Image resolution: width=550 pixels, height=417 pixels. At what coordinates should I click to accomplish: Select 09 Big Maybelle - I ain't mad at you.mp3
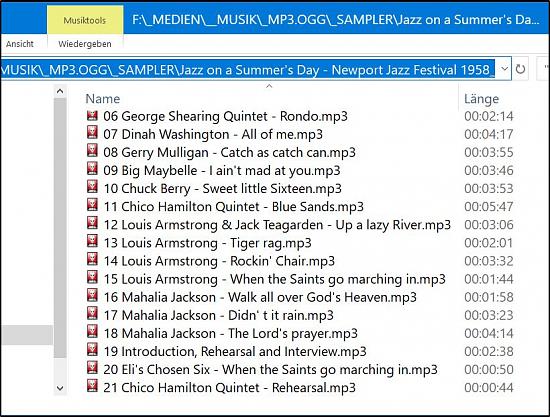click(222, 171)
